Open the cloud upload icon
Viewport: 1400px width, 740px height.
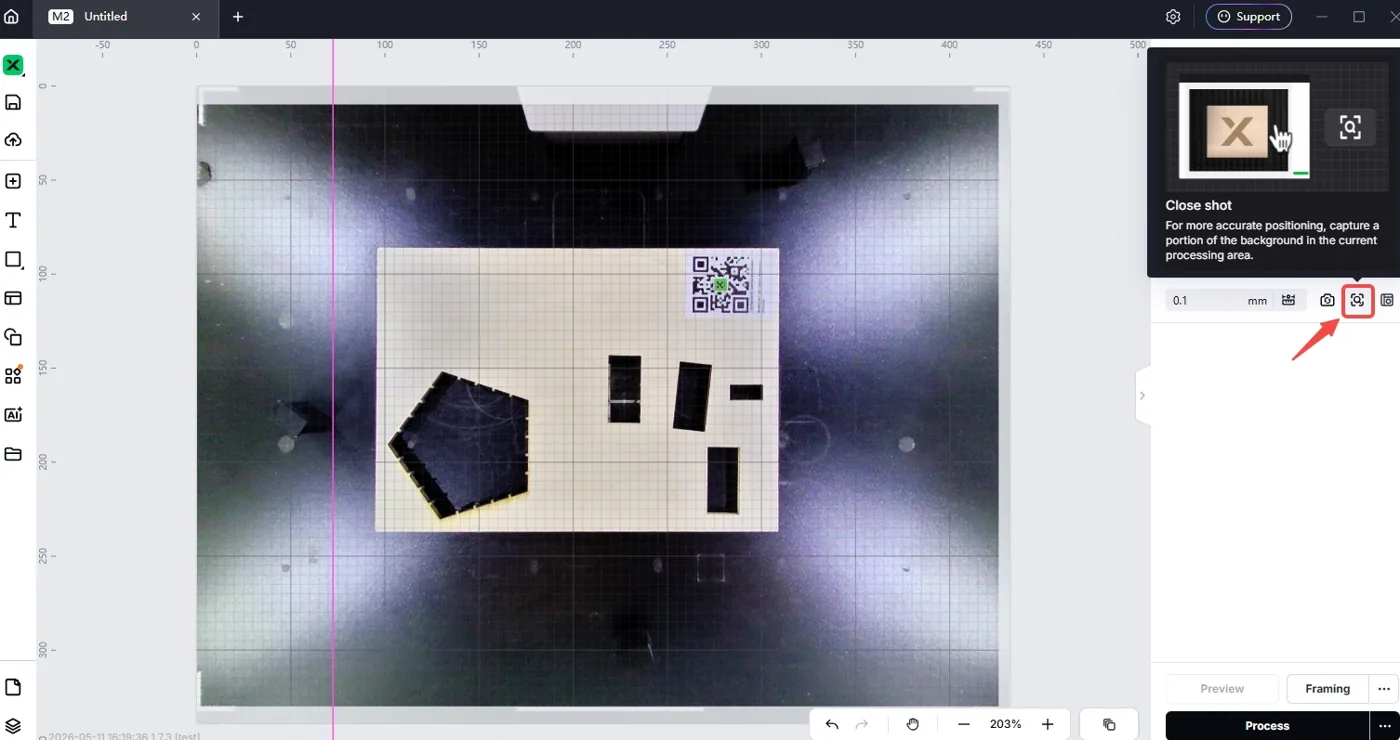tap(13, 140)
